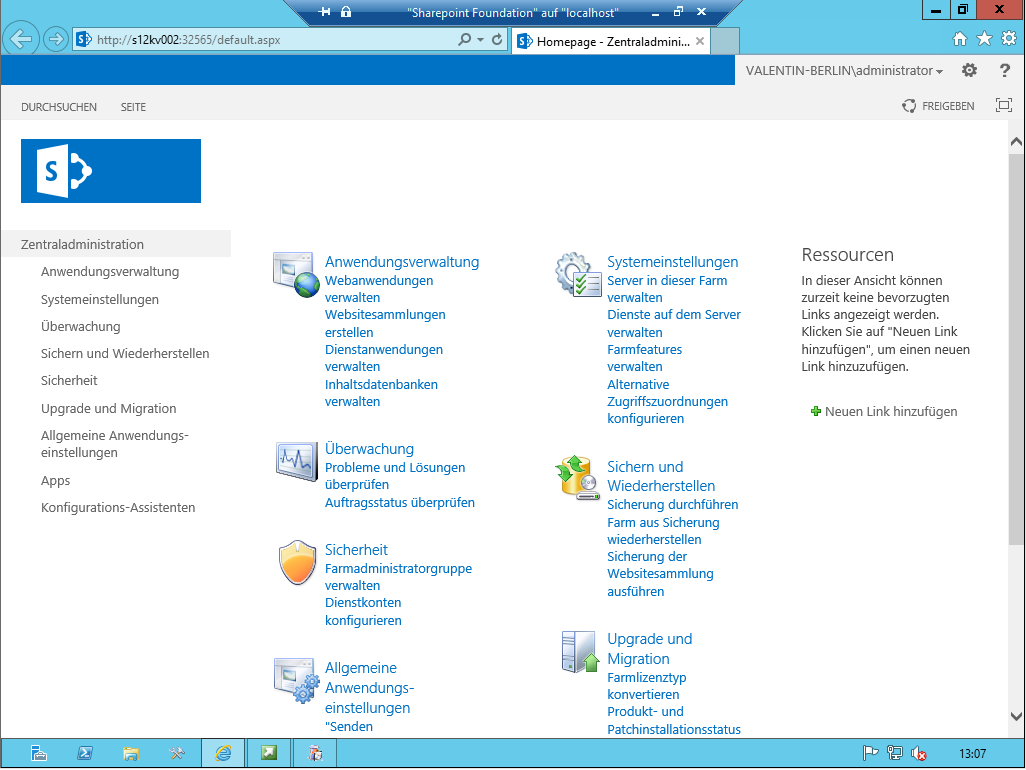The width and height of the screenshot is (1026, 770).
Task: Open Farmlizenztyp konvertieren link
Action: point(646,686)
